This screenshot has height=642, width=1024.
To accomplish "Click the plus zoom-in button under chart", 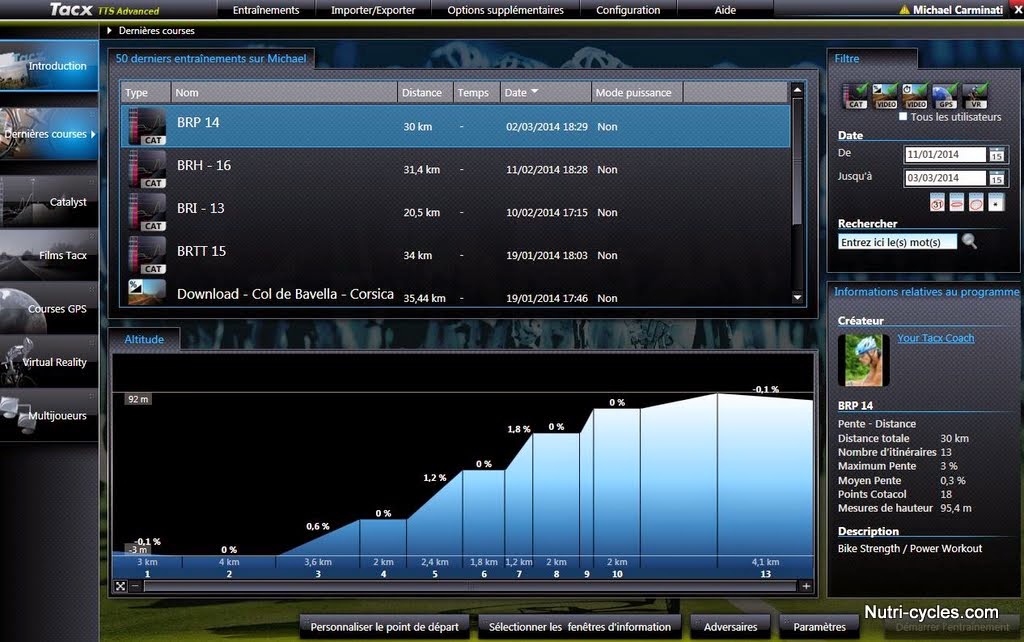I will click(806, 586).
